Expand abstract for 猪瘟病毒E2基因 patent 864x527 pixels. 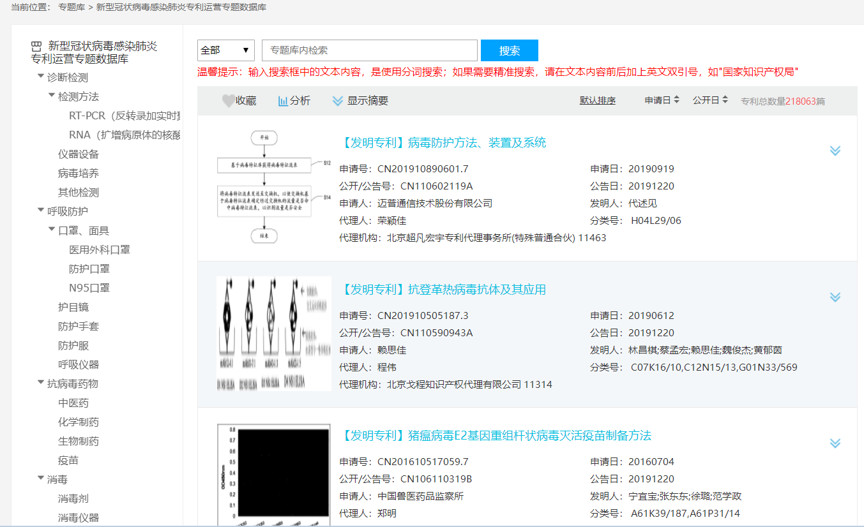coord(835,443)
